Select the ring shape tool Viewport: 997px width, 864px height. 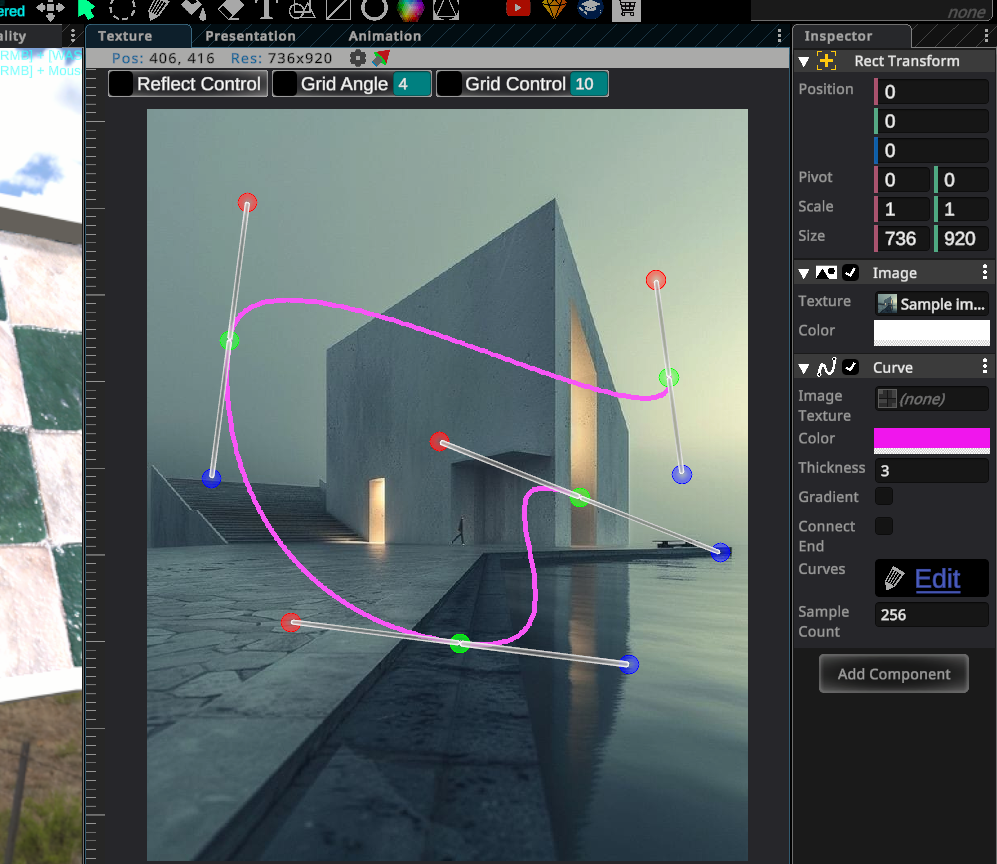tap(374, 9)
